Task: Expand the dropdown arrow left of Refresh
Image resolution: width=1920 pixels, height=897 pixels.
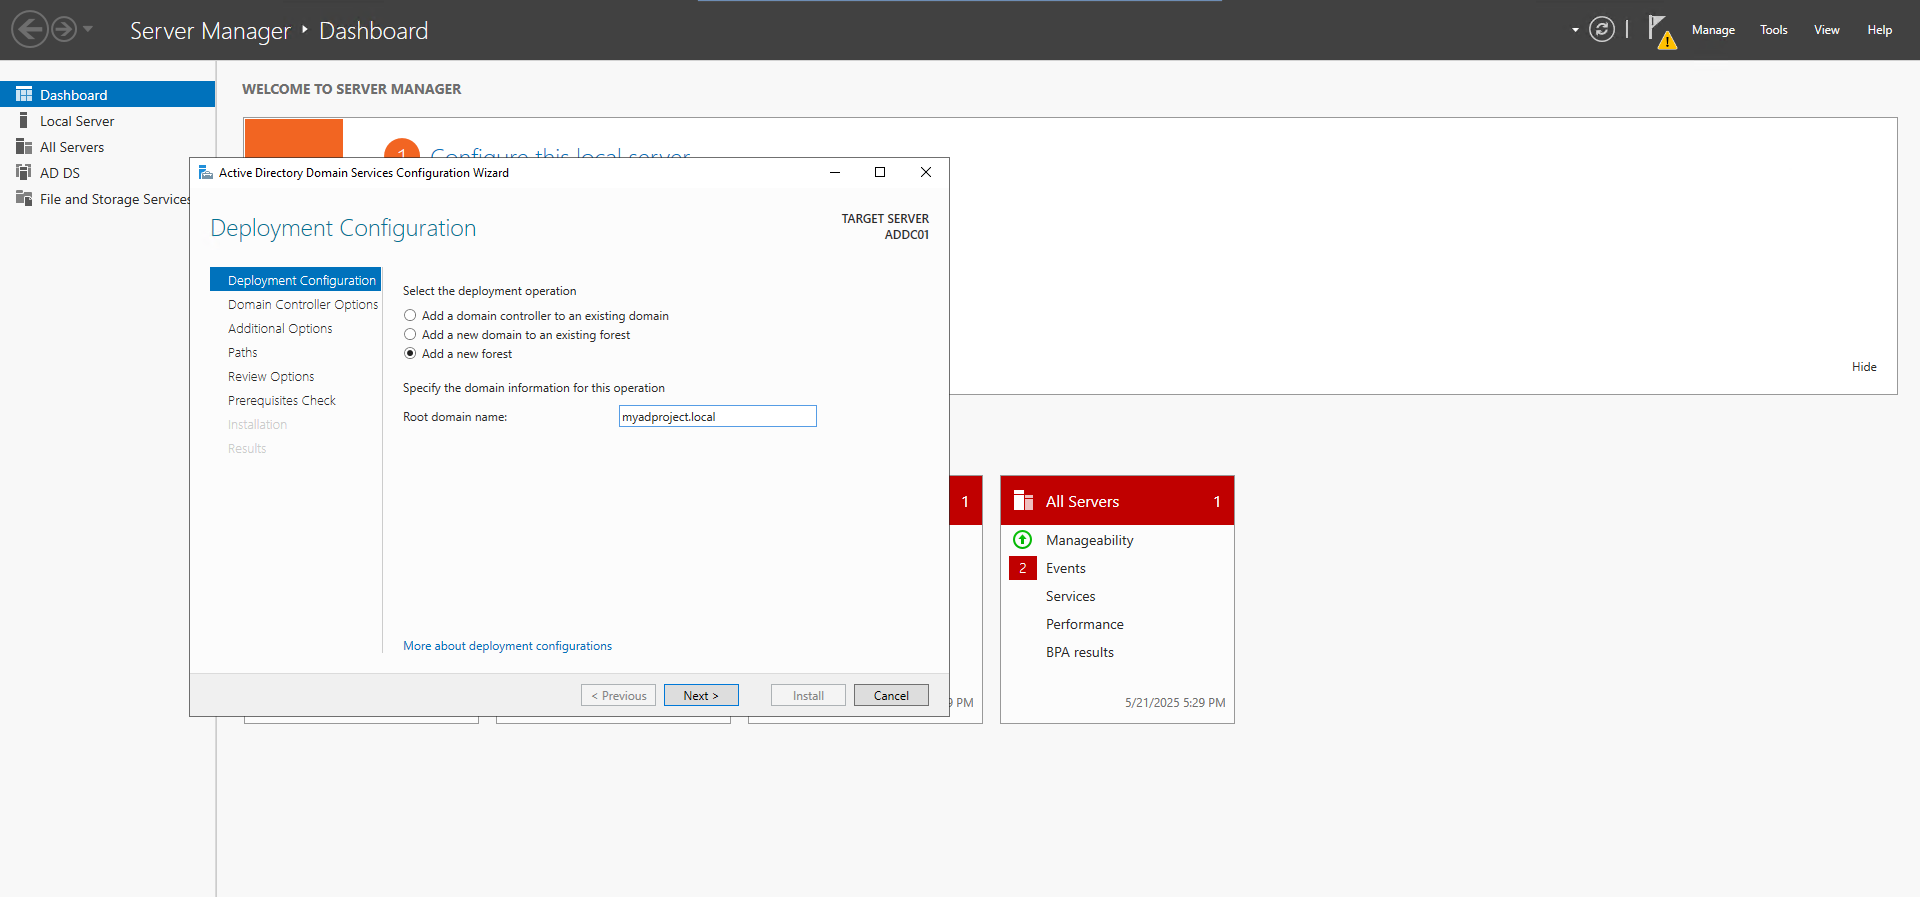Action: [x=1575, y=30]
